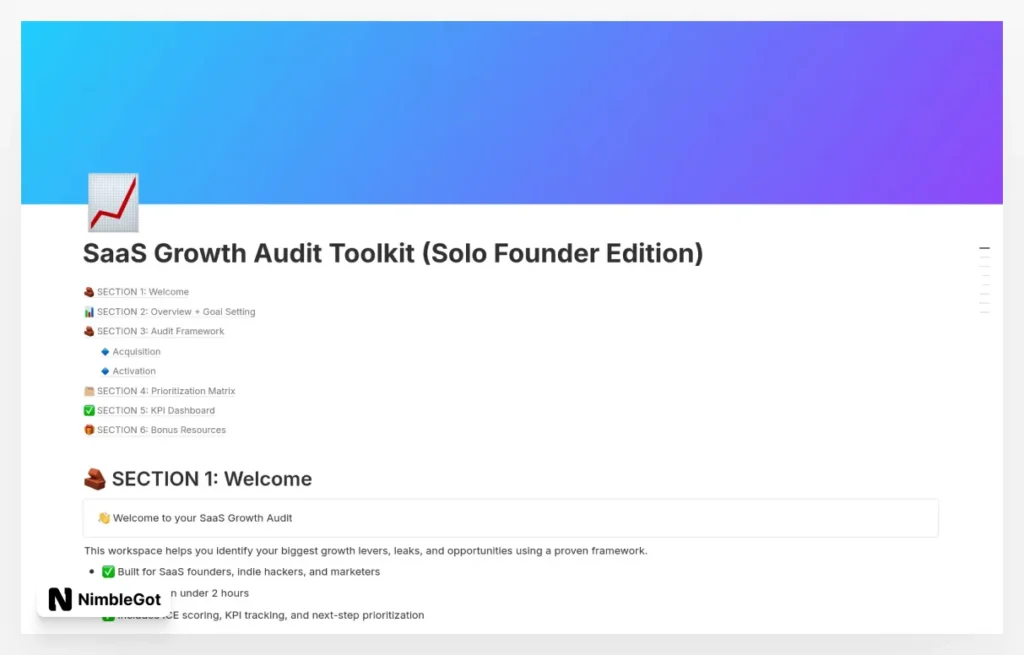The height and width of the screenshot is (655, 1024).
Task: Click the gift icon next to SECTION 6
Action: click(x=89, y=430)
